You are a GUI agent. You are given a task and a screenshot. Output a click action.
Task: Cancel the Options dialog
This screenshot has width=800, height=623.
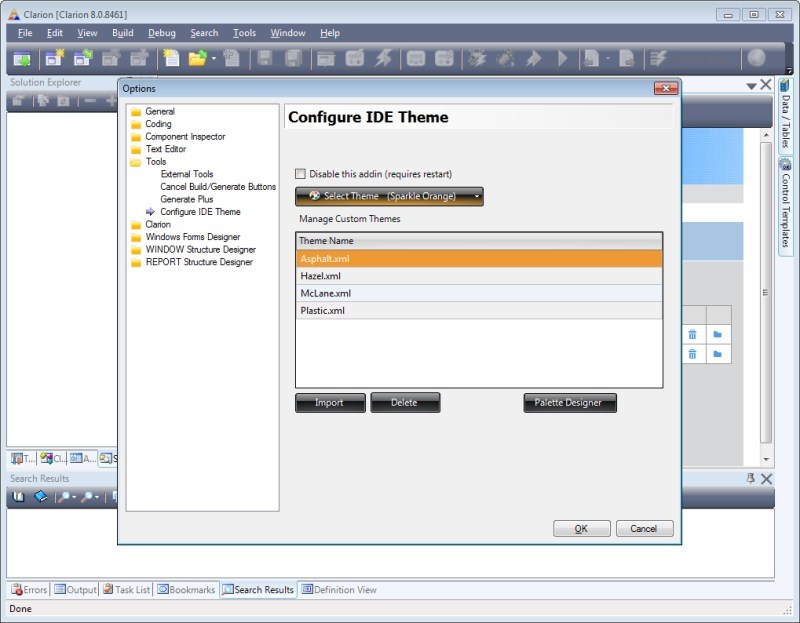click(644, 529)
